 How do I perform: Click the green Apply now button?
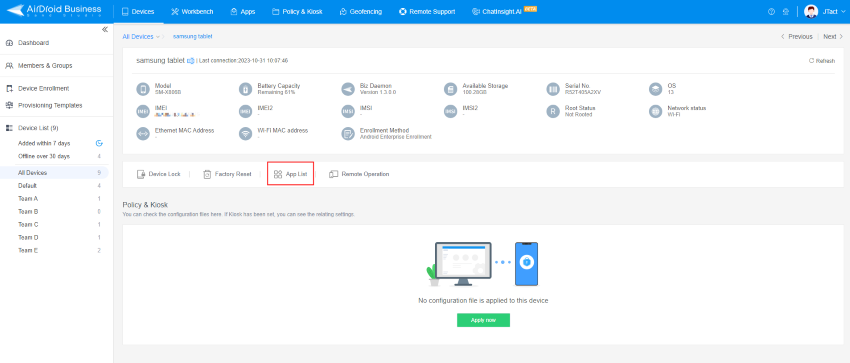483,320
